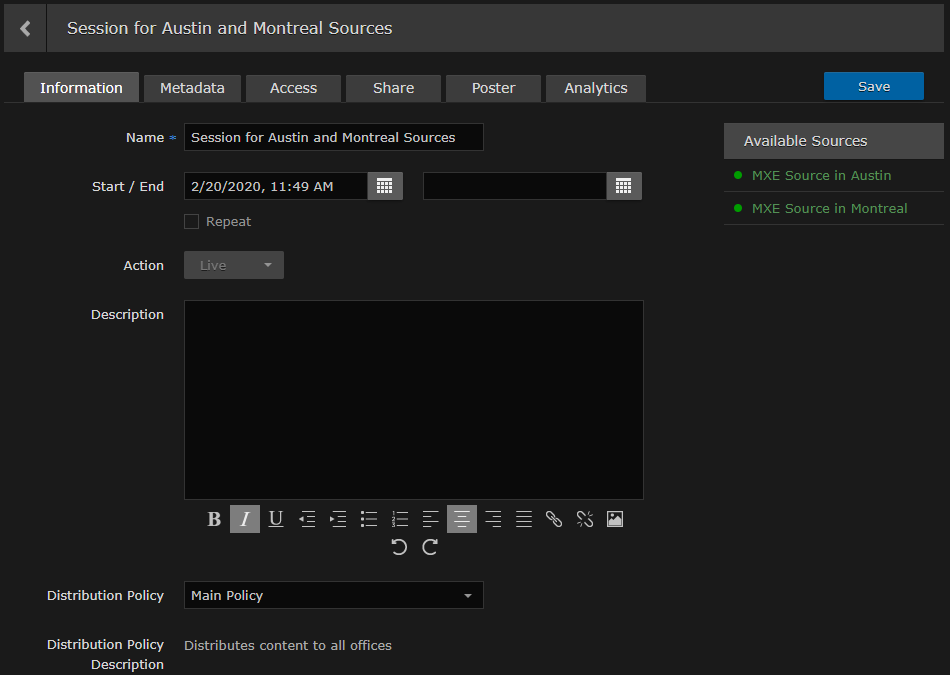Open the Analytics tab
The height and width of the screenshot is (675, 950).
[x=595, y=88]
